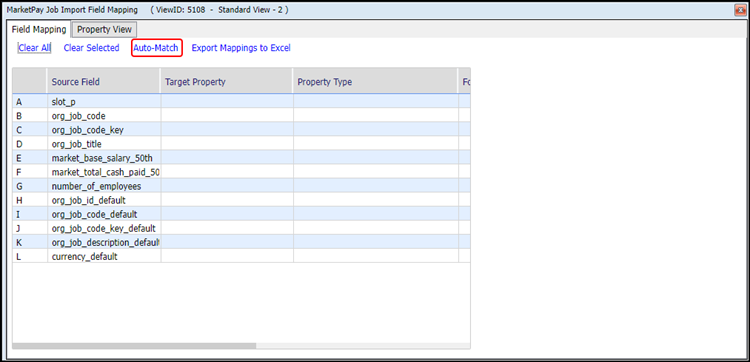Click the Target Property column header
750x362 pixels.
pyautogui.click(x=227, y=82)
